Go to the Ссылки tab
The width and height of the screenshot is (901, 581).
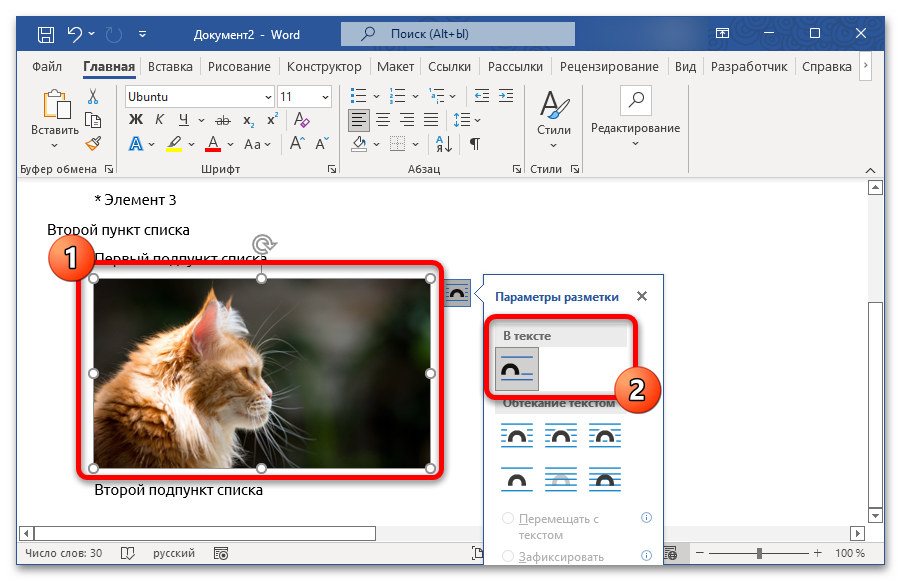point(449,67)
